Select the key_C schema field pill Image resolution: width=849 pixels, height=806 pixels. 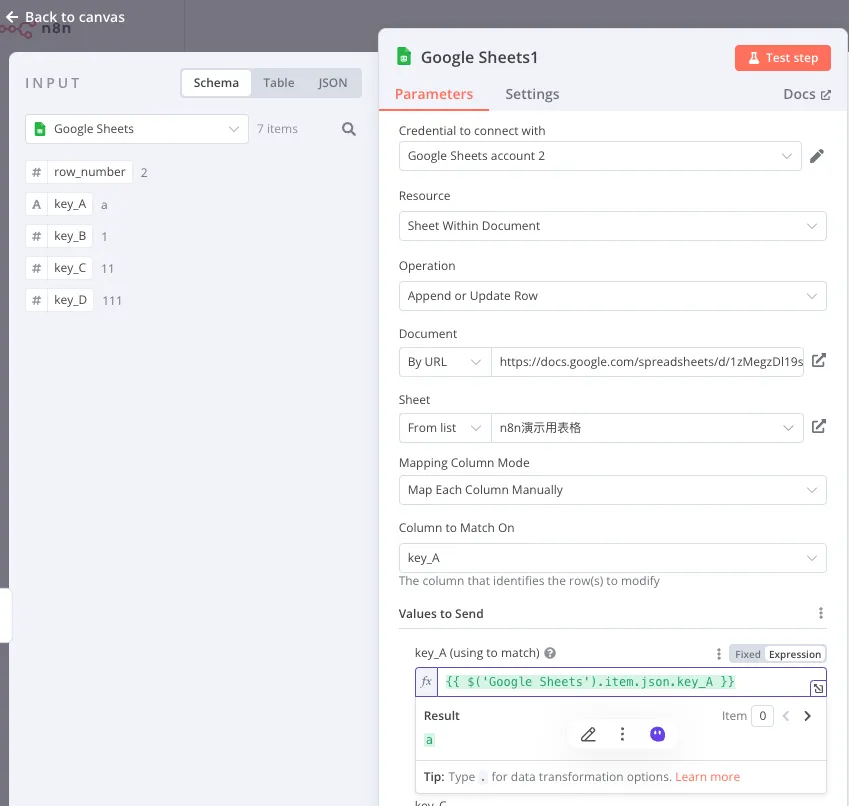tap(59, 268)
